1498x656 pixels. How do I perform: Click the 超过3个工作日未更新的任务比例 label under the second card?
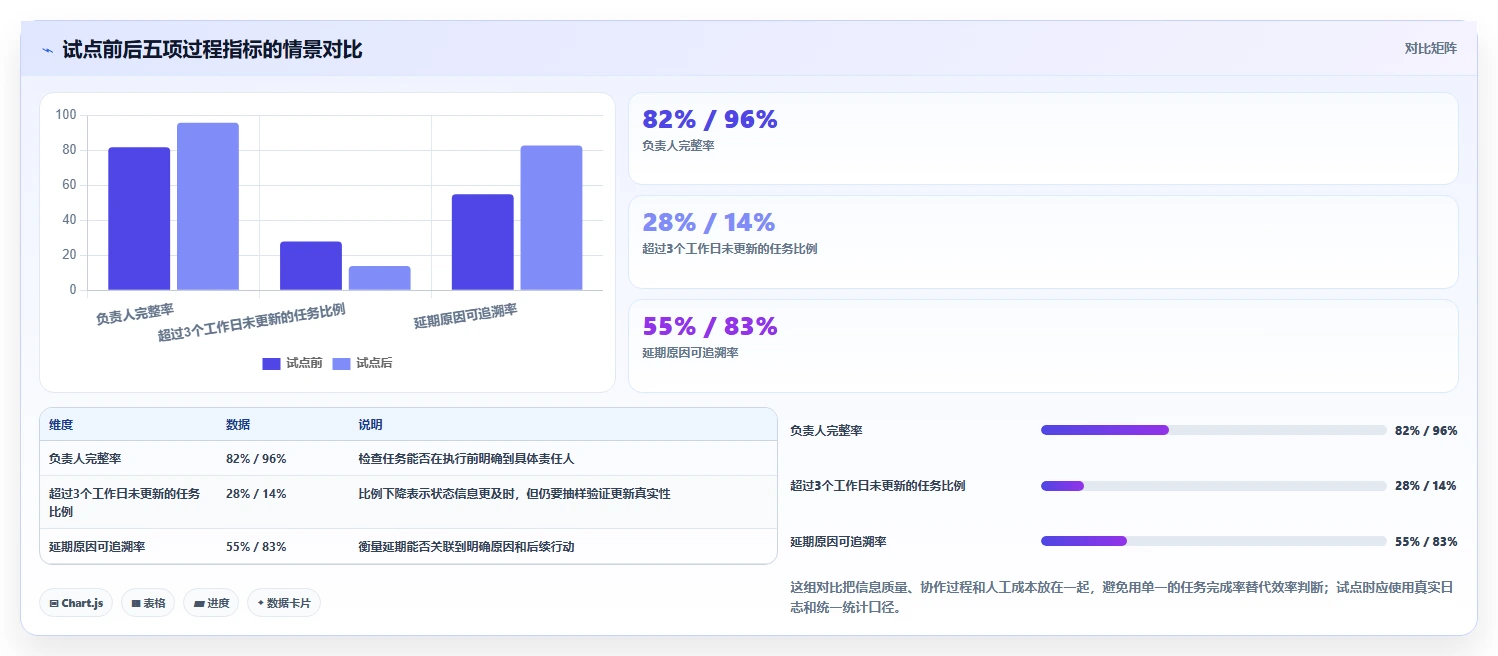tap(729, 249)
